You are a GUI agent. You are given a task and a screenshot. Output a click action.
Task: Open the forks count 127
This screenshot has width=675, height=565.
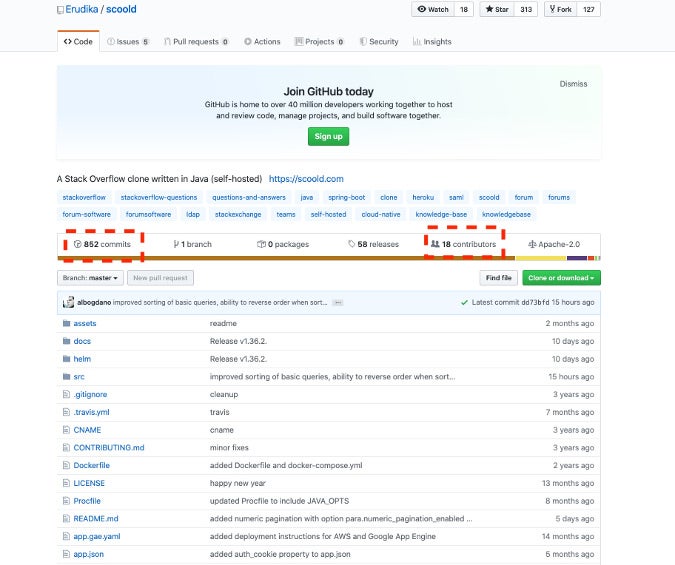588,9
